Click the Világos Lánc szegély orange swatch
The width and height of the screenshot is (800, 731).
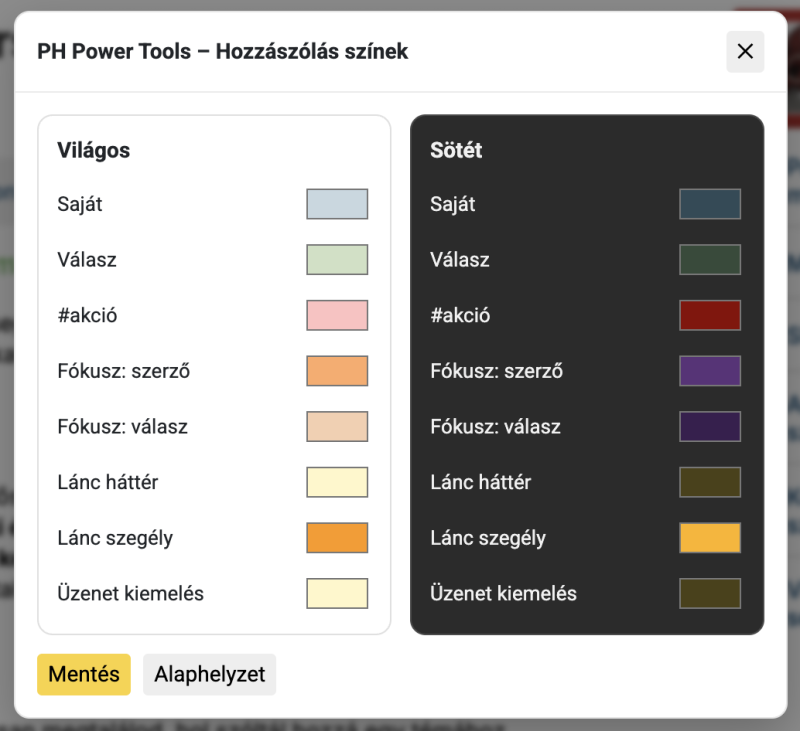(337, 538)
